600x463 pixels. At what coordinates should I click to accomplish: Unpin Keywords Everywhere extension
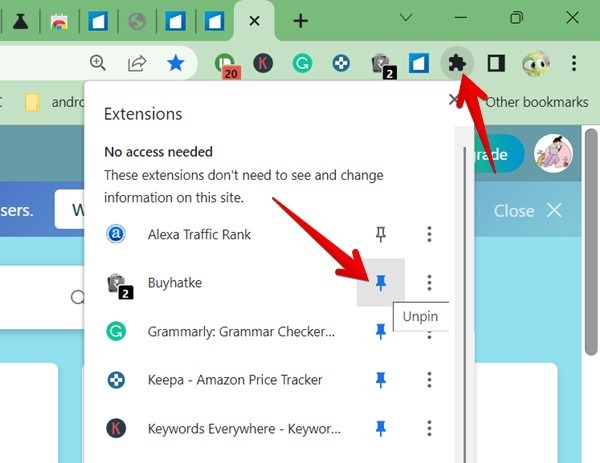click(x=381, y=429)
